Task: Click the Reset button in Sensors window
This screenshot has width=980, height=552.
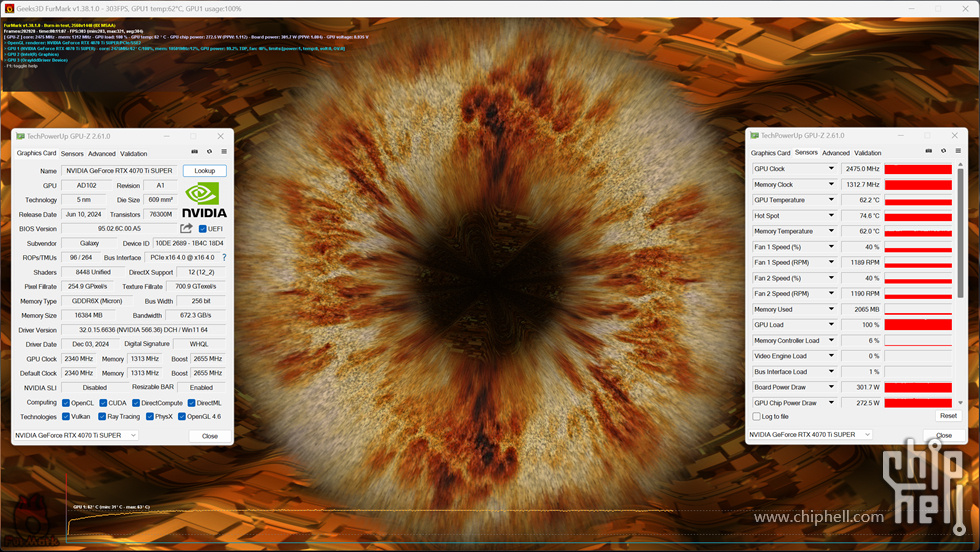Action: click(x=948, y=416)
